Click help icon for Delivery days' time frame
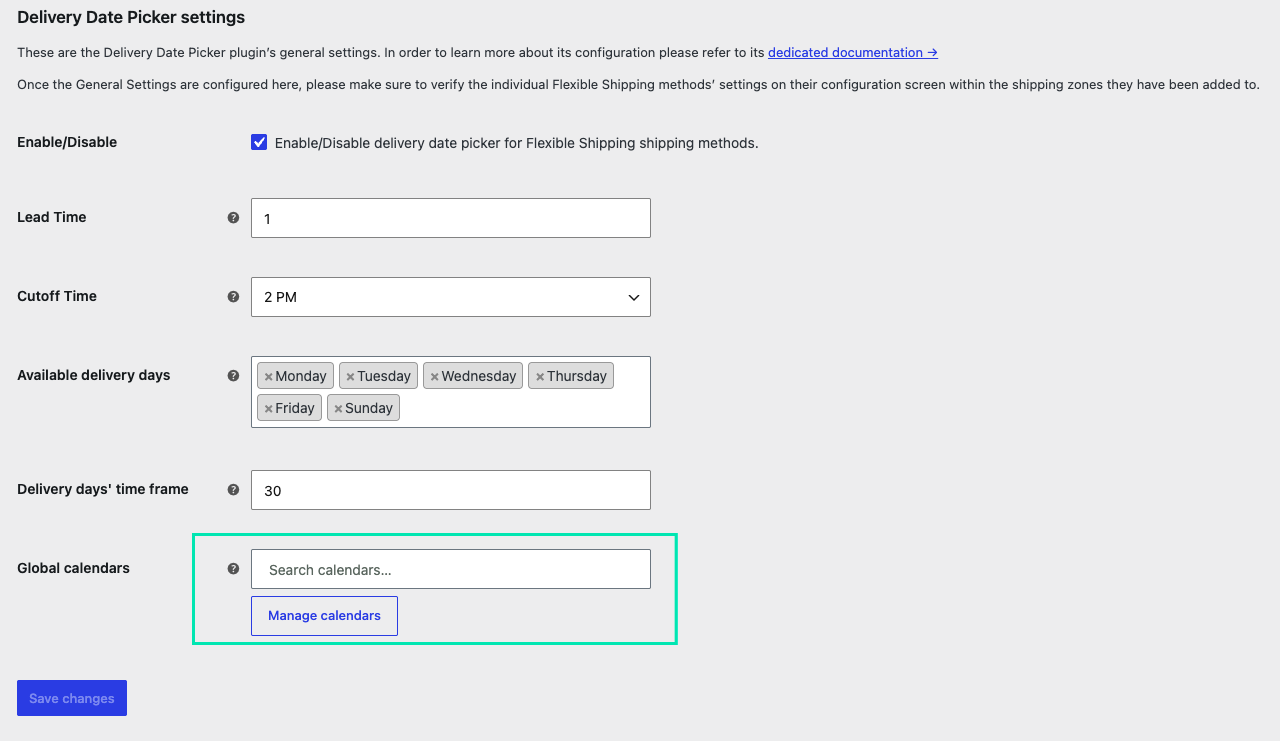Viewport: 1280px width, 741px height. tap(233, 490)
